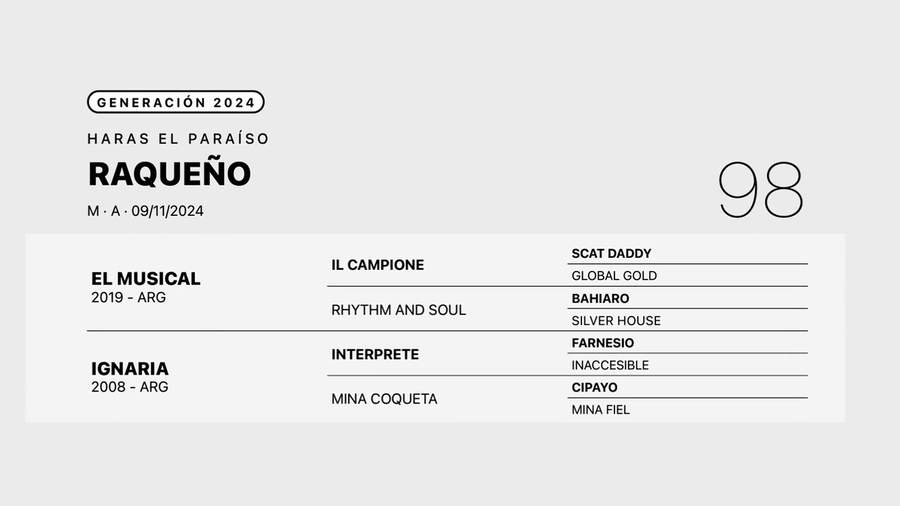Click the horse name RAQUEÑO

[x=169, y=174]
